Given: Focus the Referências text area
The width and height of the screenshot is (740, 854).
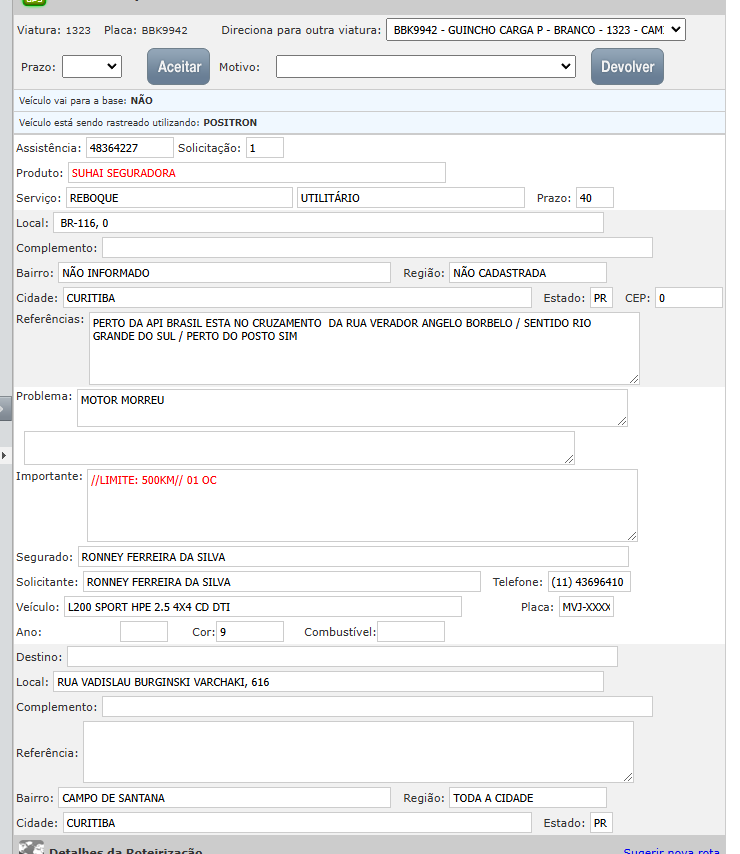Looking at the screenshot, I should 364,349.
